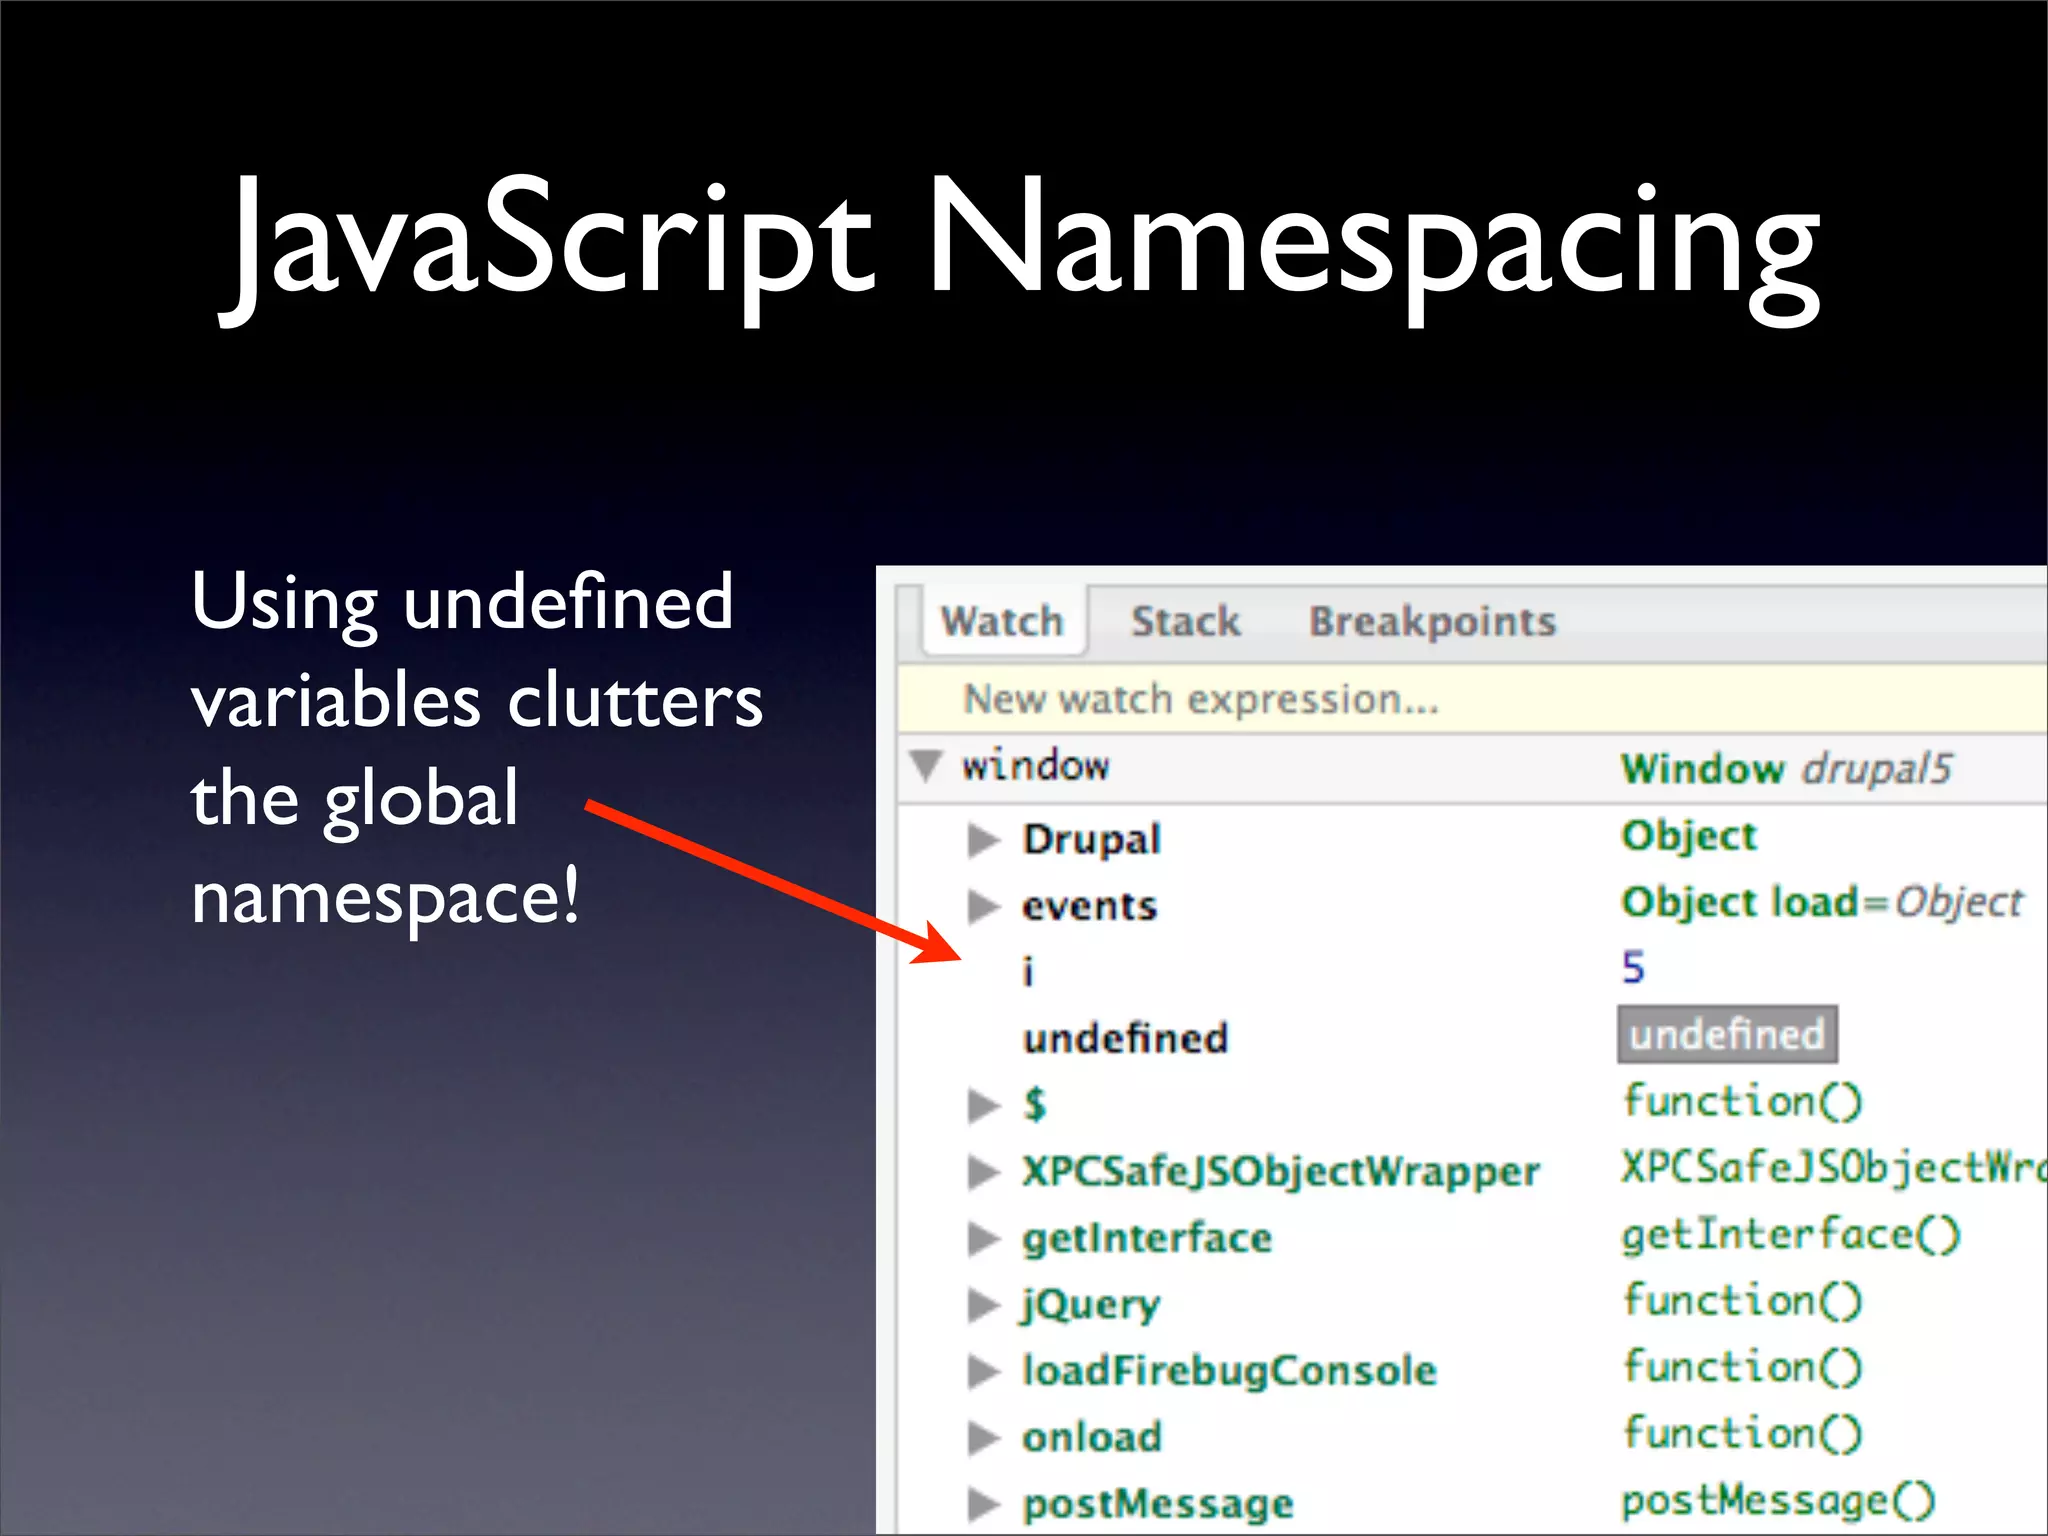Collapse the window tree node
This screenshot has width=2048, height=1536.
coord(927,766)
